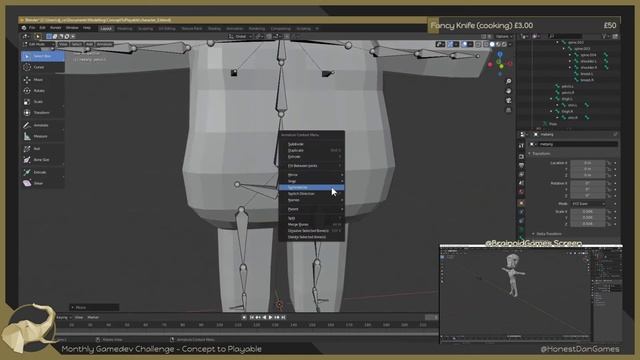Viewport: 640px width, 360px height.
Task: Toggle animate Rotation X property dot
Action: tap(615, 183)
